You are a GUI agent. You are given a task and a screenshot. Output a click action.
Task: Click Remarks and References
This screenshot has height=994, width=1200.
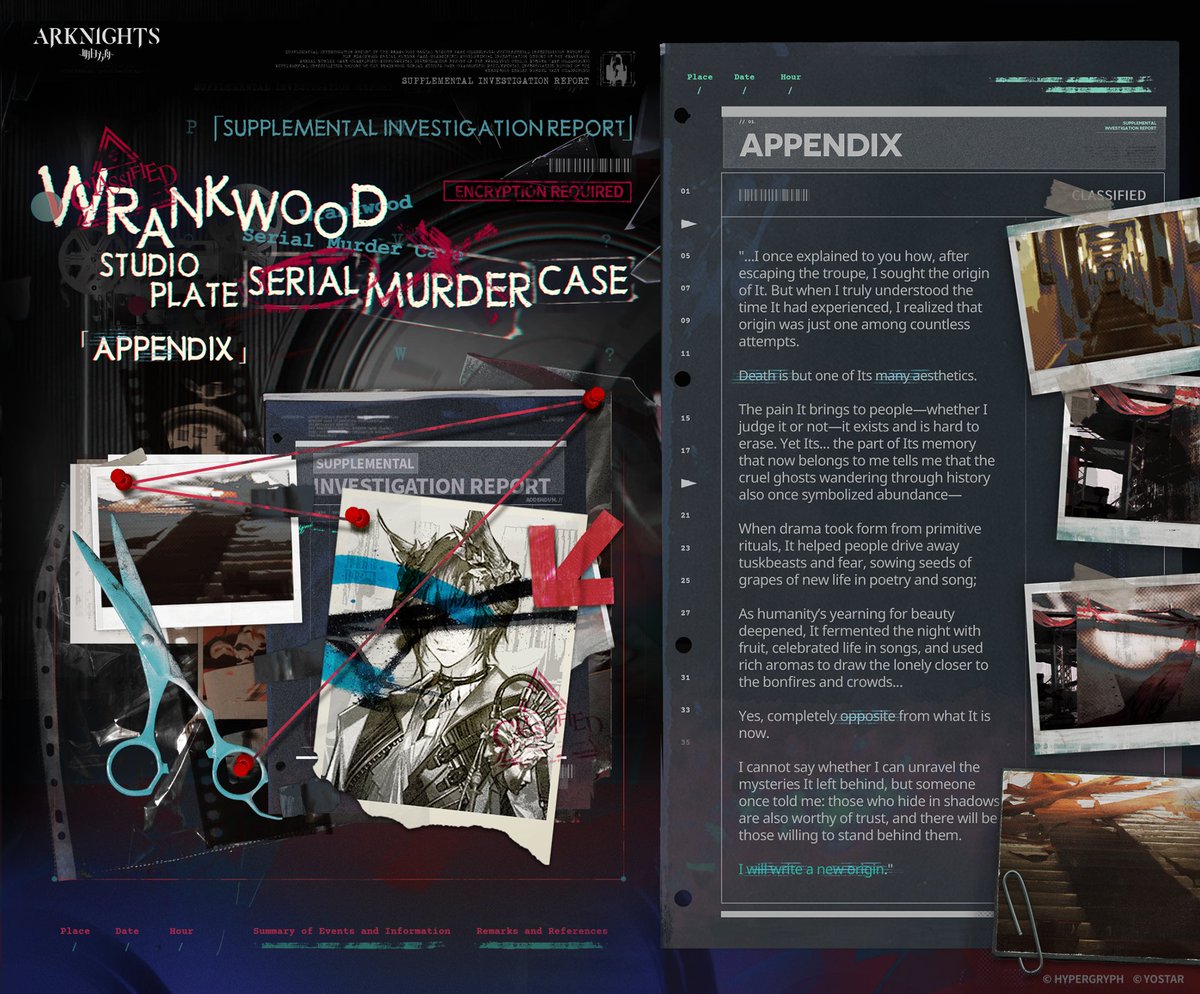pyautogui.click(x=541, y=931)
